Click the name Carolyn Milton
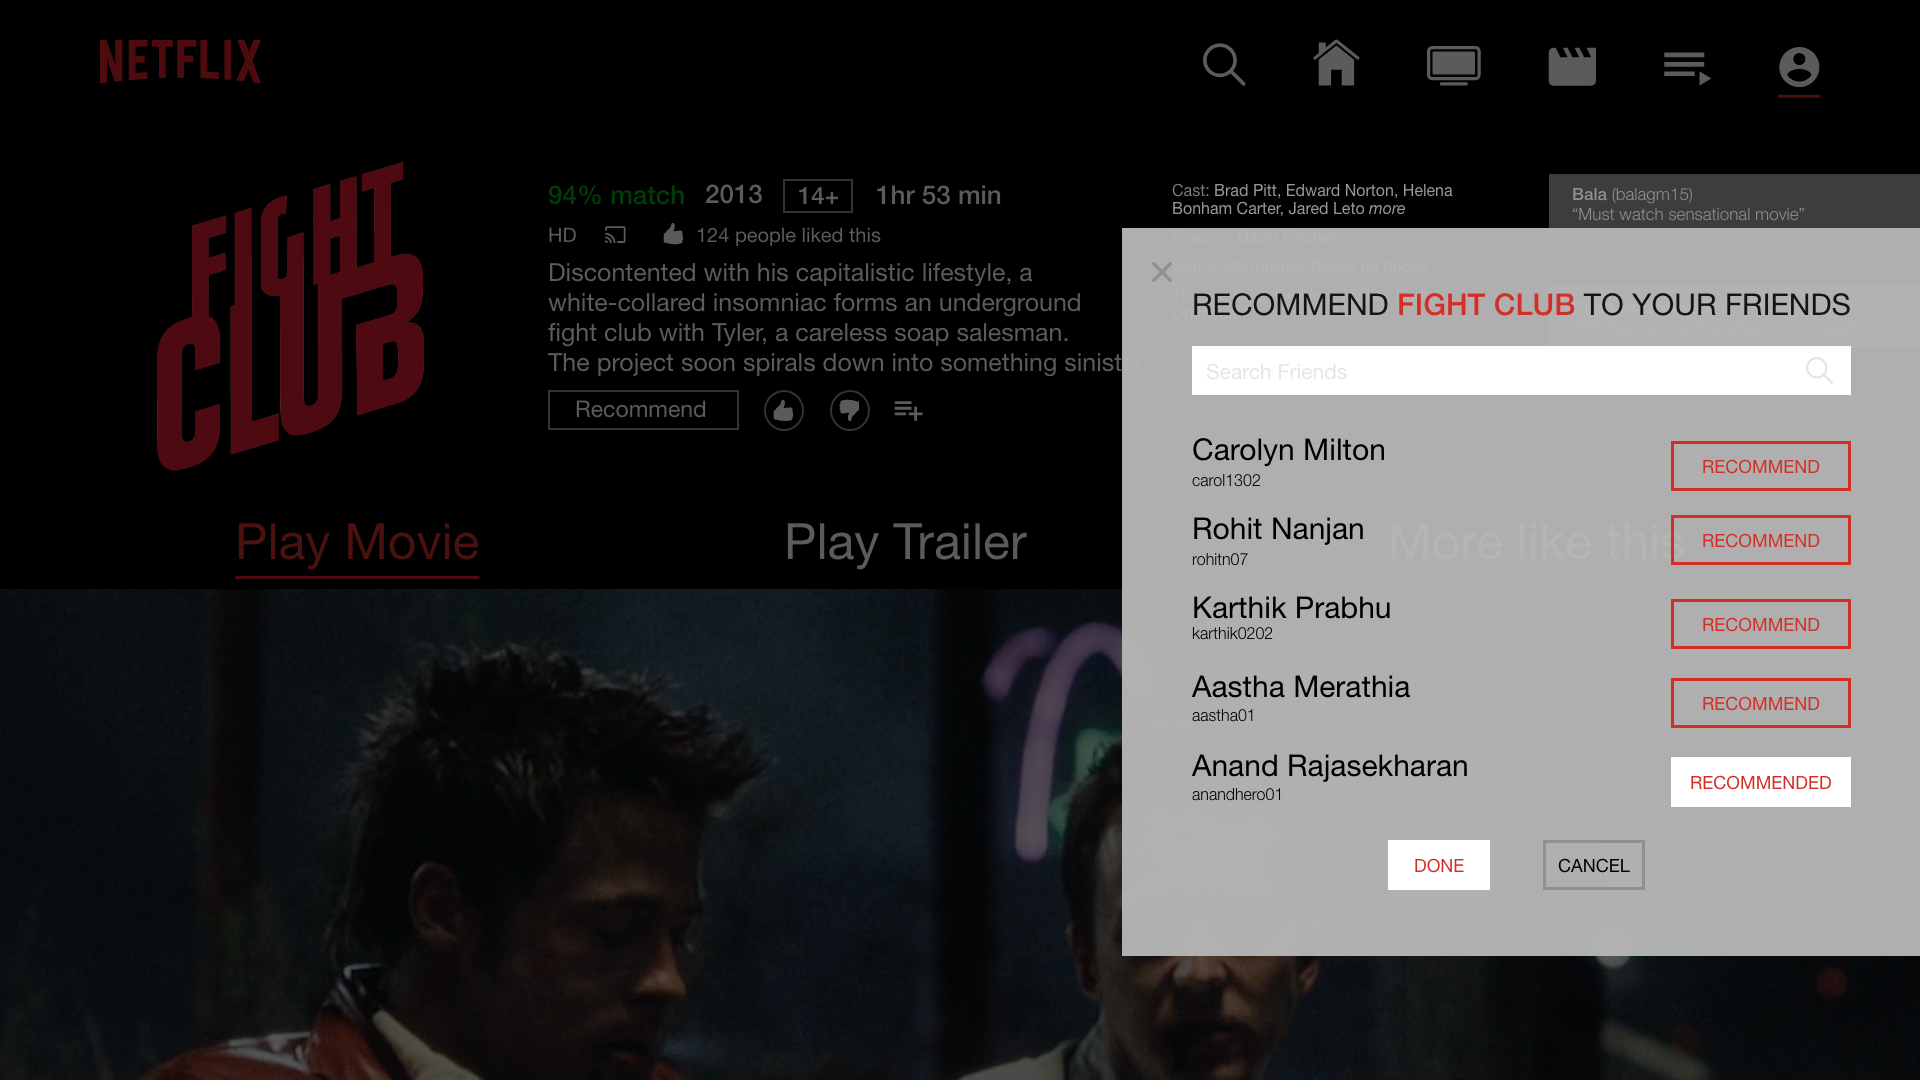The width and height of the screenshot is (1920, 1080). point(1289,450)
